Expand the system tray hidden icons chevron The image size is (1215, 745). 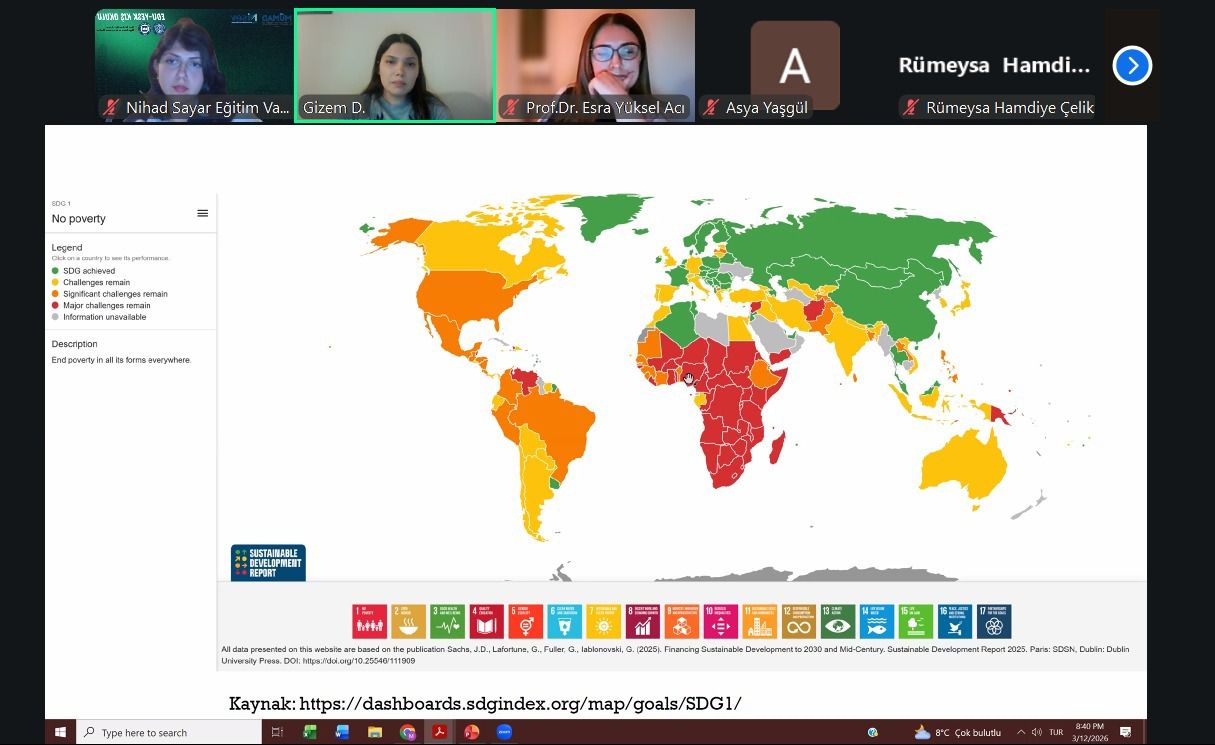(x=1021, y=732)
